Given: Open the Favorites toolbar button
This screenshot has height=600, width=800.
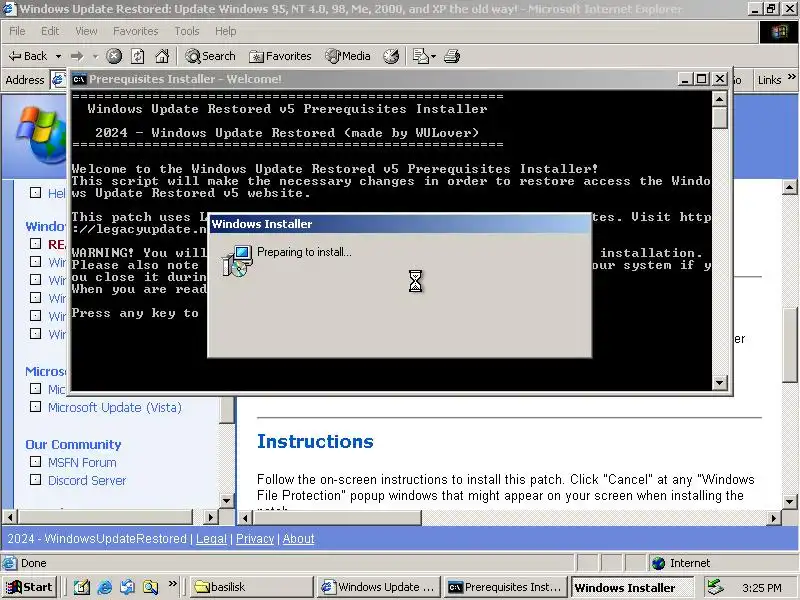Looking at the screenshot, I should (x=280, y=56).
